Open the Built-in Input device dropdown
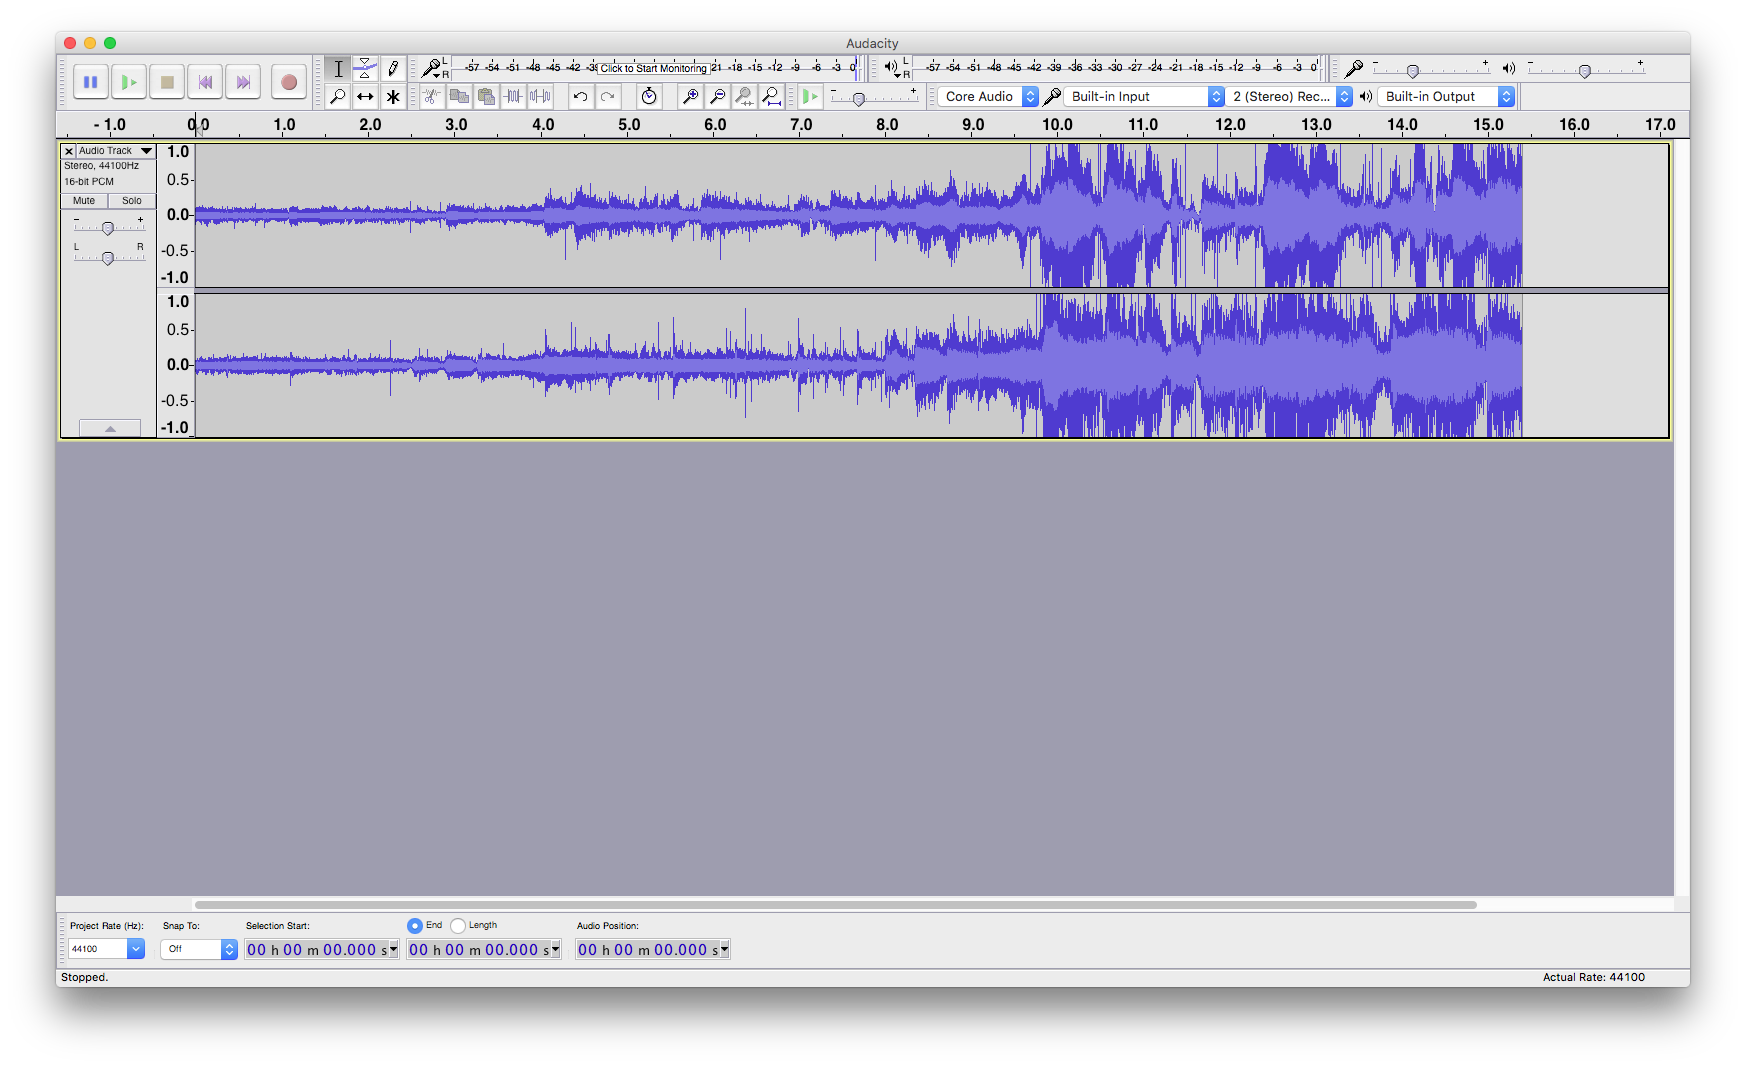The height and width of the screenshot is (1067, 1746). point(1144,96)
